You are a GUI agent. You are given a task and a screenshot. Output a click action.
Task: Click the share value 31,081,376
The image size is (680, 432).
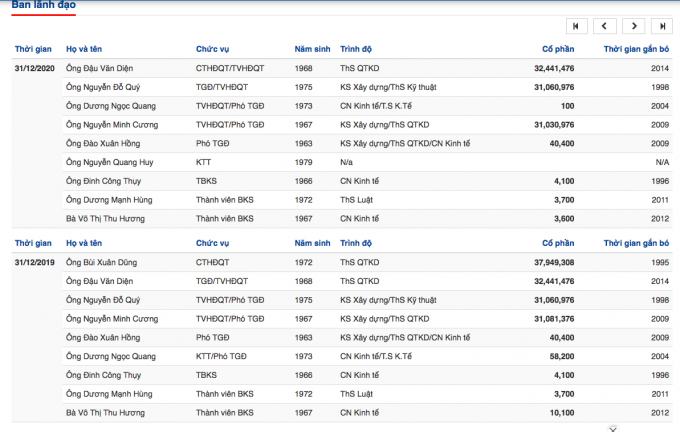coord(554,319)
